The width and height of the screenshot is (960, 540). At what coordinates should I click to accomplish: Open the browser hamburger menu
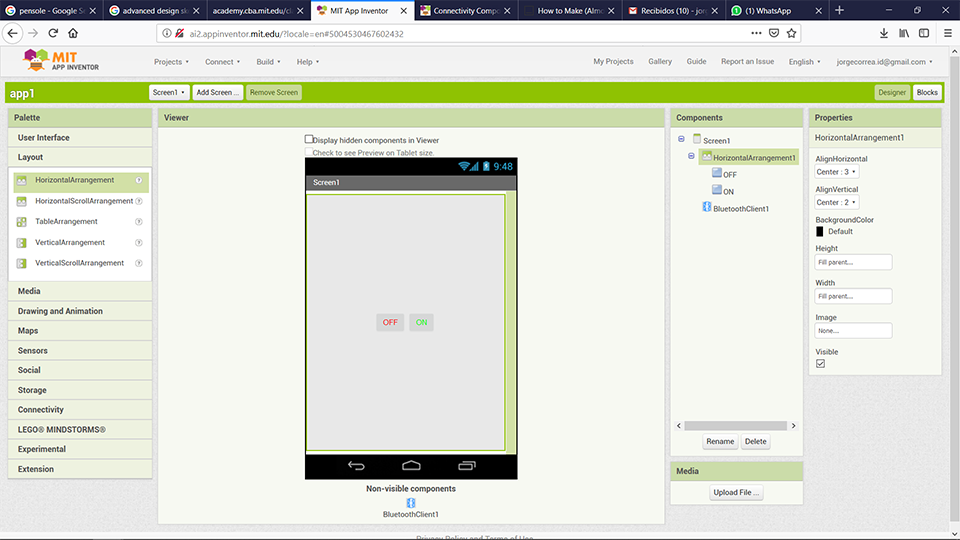tap(947, 33)
